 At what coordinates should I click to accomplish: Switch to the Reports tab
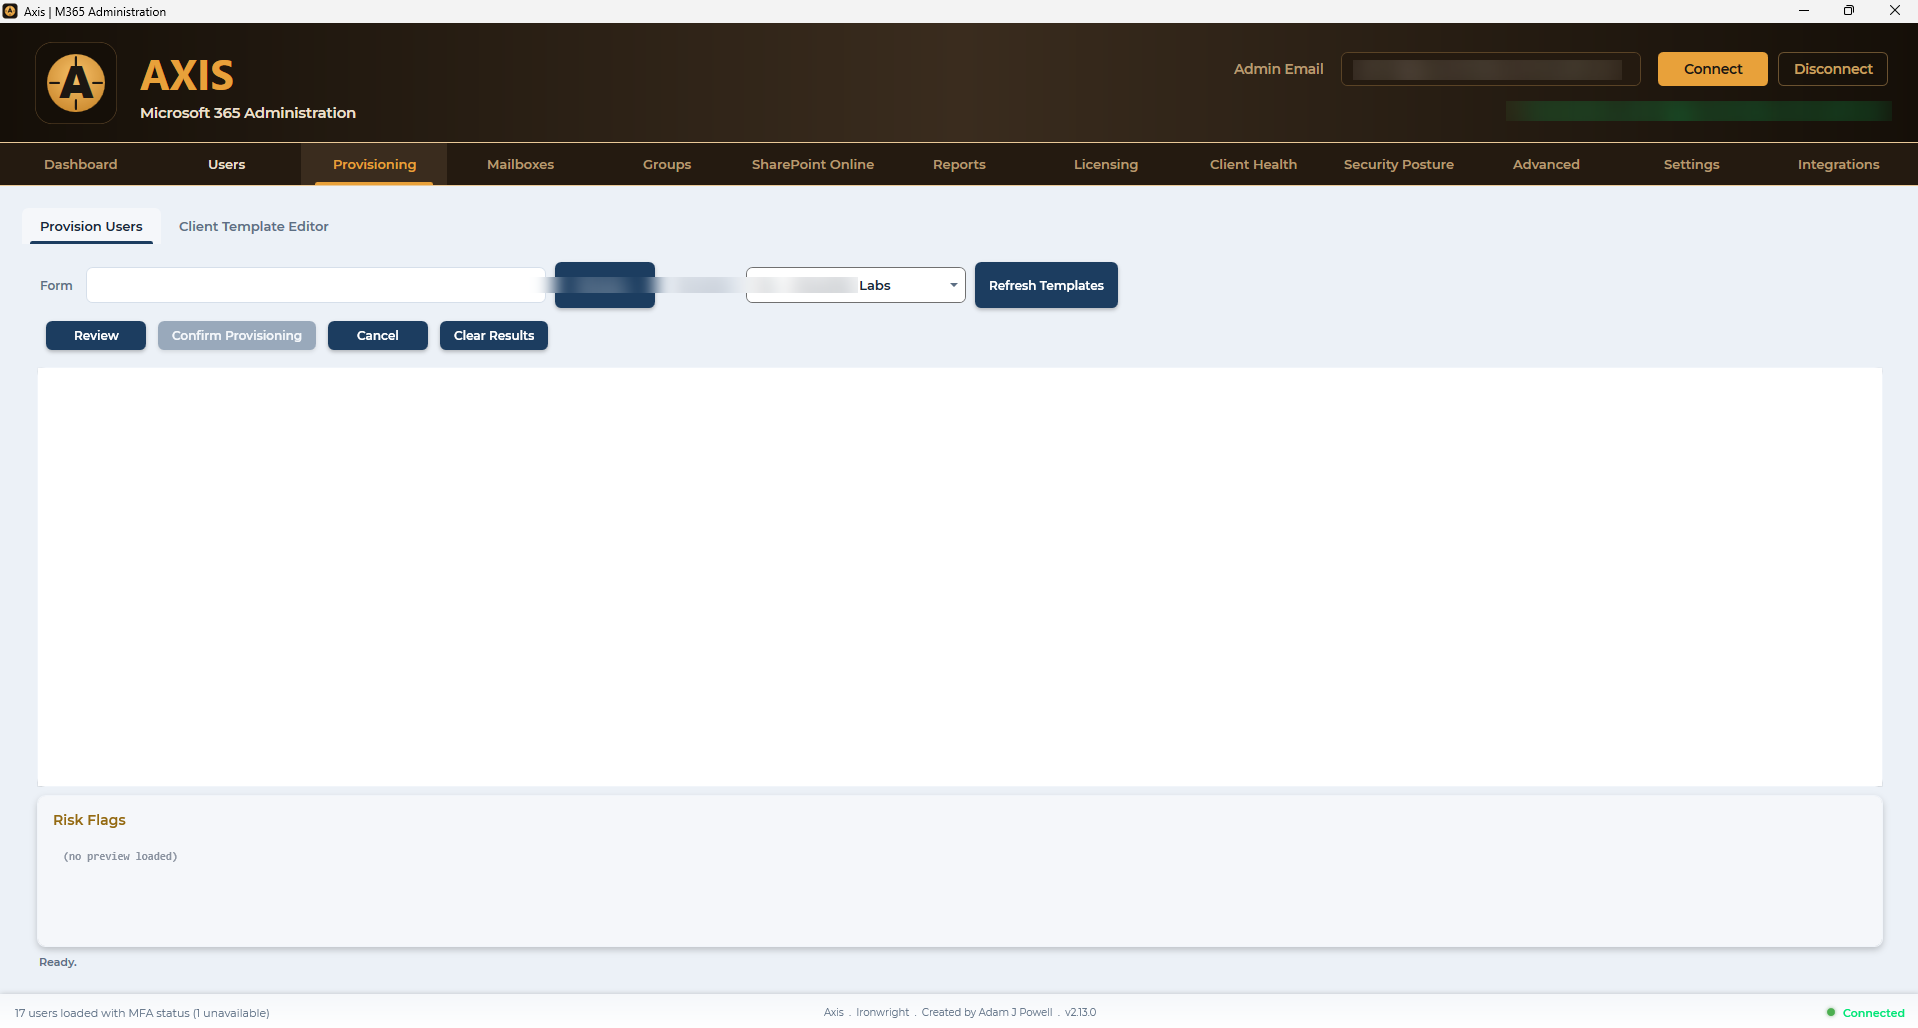pyautogui.click(x=959, y=164)
